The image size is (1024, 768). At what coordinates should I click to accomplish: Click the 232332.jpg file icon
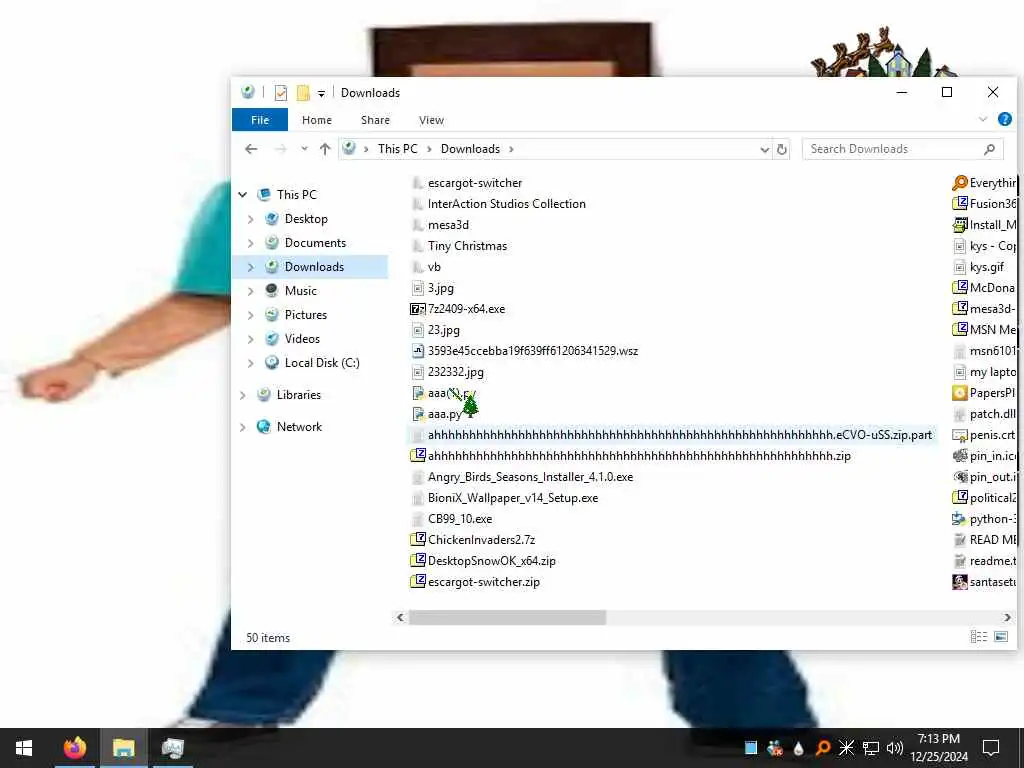(418, 372)
